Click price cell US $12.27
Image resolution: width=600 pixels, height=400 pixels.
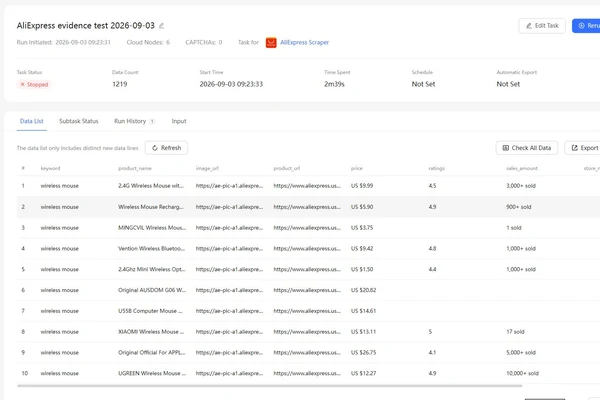point(364,373)
